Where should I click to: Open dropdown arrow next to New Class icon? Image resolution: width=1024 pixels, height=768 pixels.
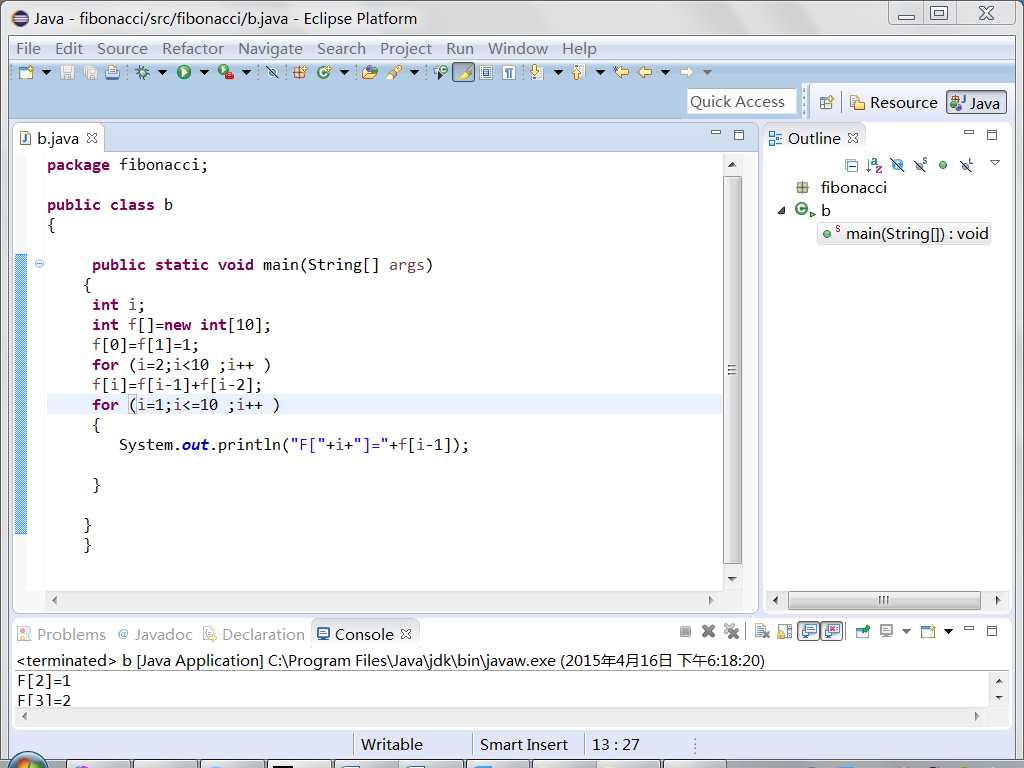(344, 72)
